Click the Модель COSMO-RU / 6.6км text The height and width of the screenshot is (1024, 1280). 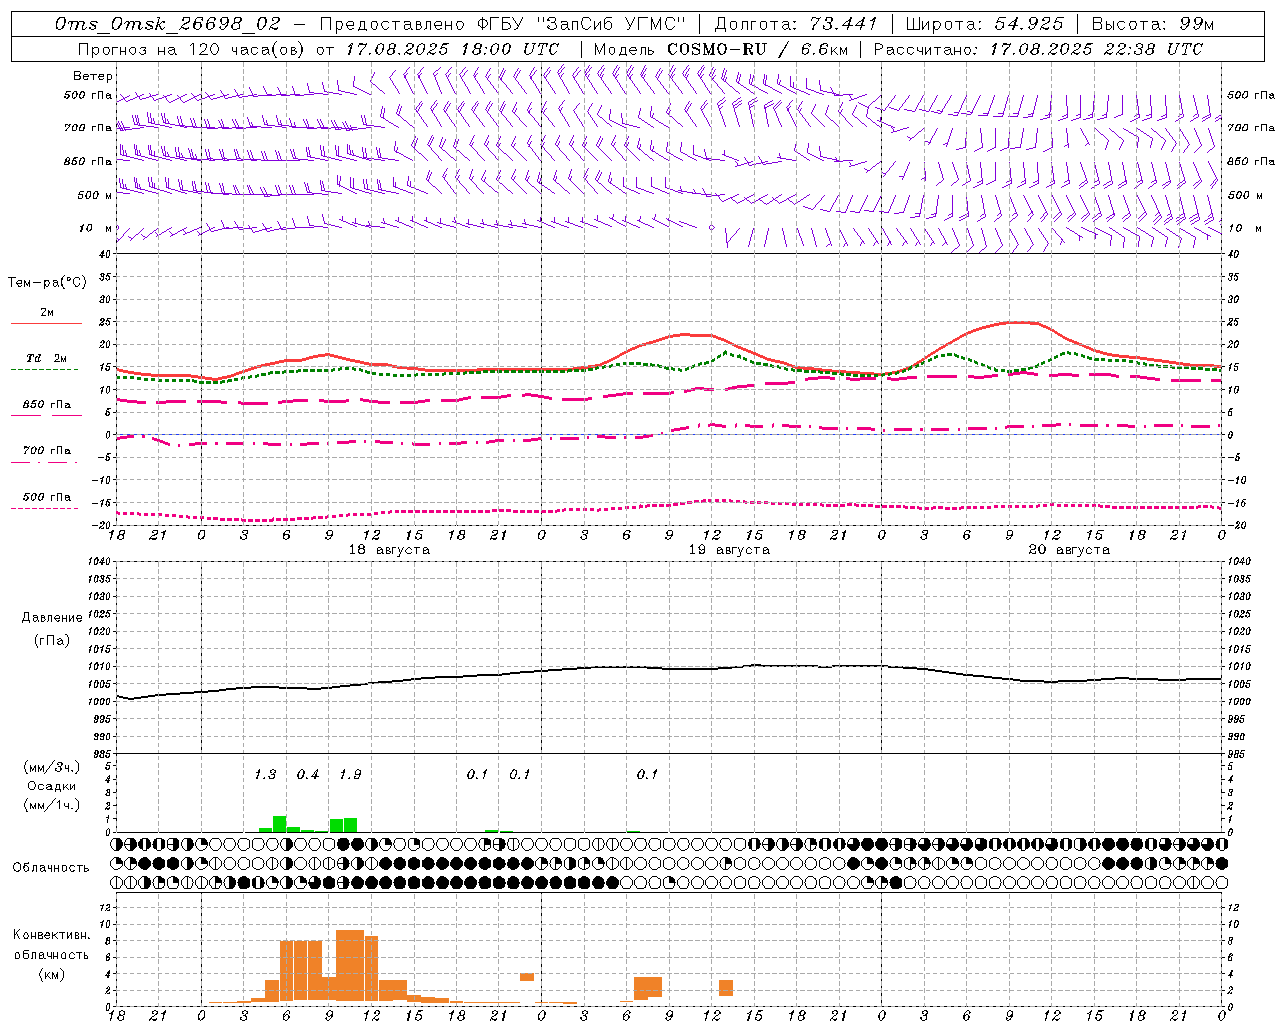coord(720,49)
